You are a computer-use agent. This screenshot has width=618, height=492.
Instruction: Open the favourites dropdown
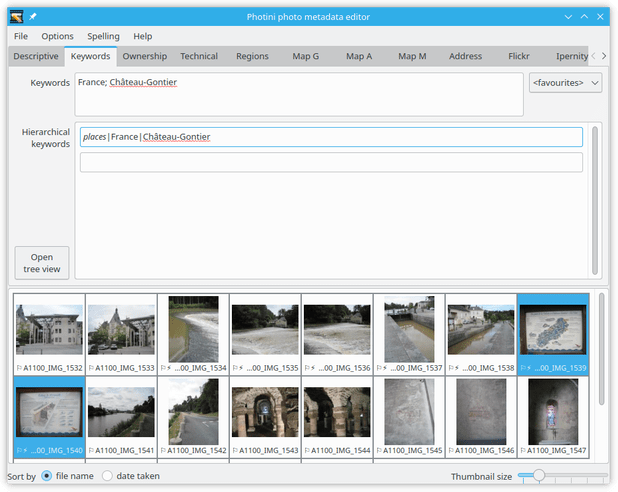[x=565, y=83]
